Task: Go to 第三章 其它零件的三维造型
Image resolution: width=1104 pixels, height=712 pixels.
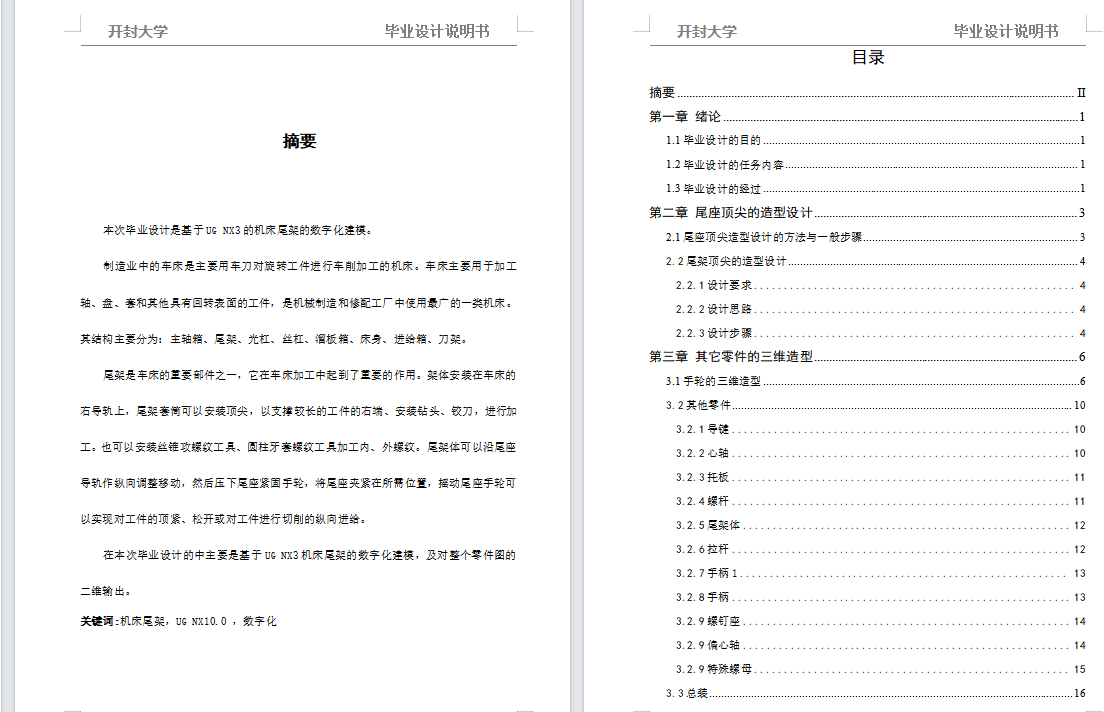Action: (867, 356)
